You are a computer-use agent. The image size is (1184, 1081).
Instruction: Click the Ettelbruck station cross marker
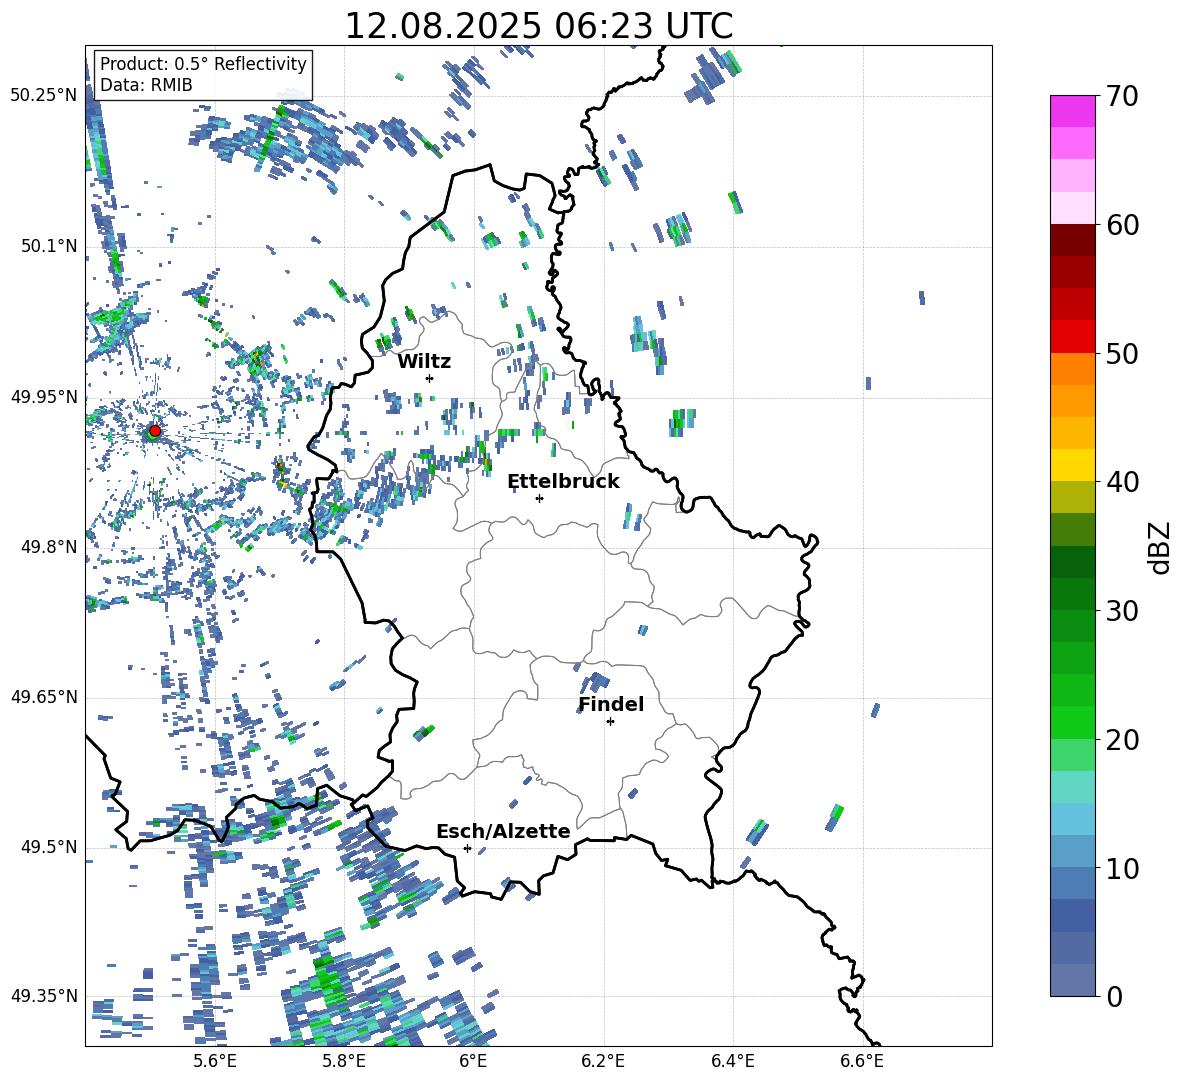tap(539, 498)
